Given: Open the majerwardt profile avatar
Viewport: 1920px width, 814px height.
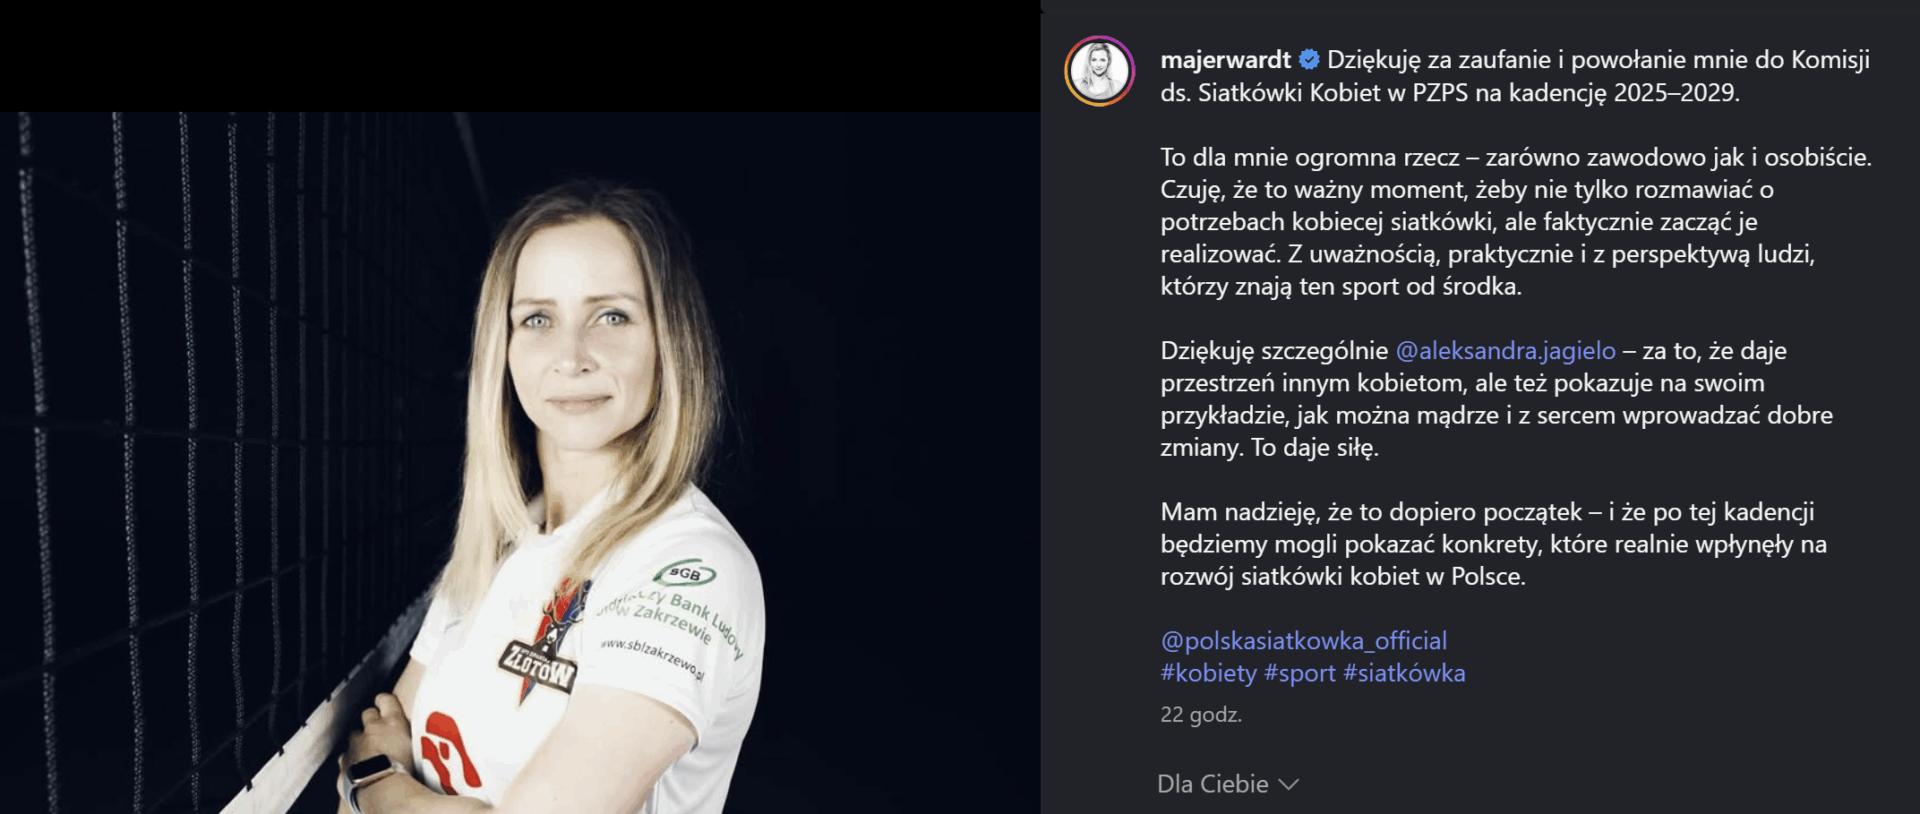Looking at the screenshot, I should pos(1099,71).
